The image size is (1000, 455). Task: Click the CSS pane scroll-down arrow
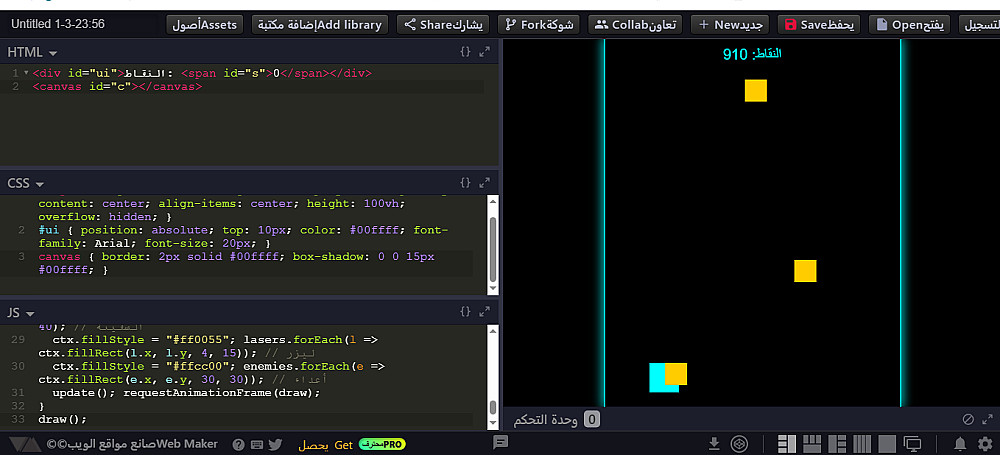click(x=493, y=290)
